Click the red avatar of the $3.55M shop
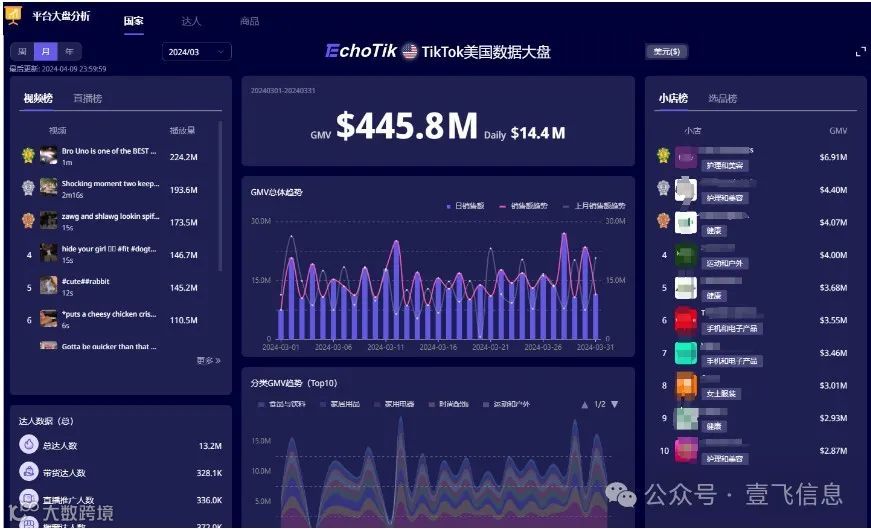Image resolution: width=871 pixels, height=529 pixels. click(685, 320)
